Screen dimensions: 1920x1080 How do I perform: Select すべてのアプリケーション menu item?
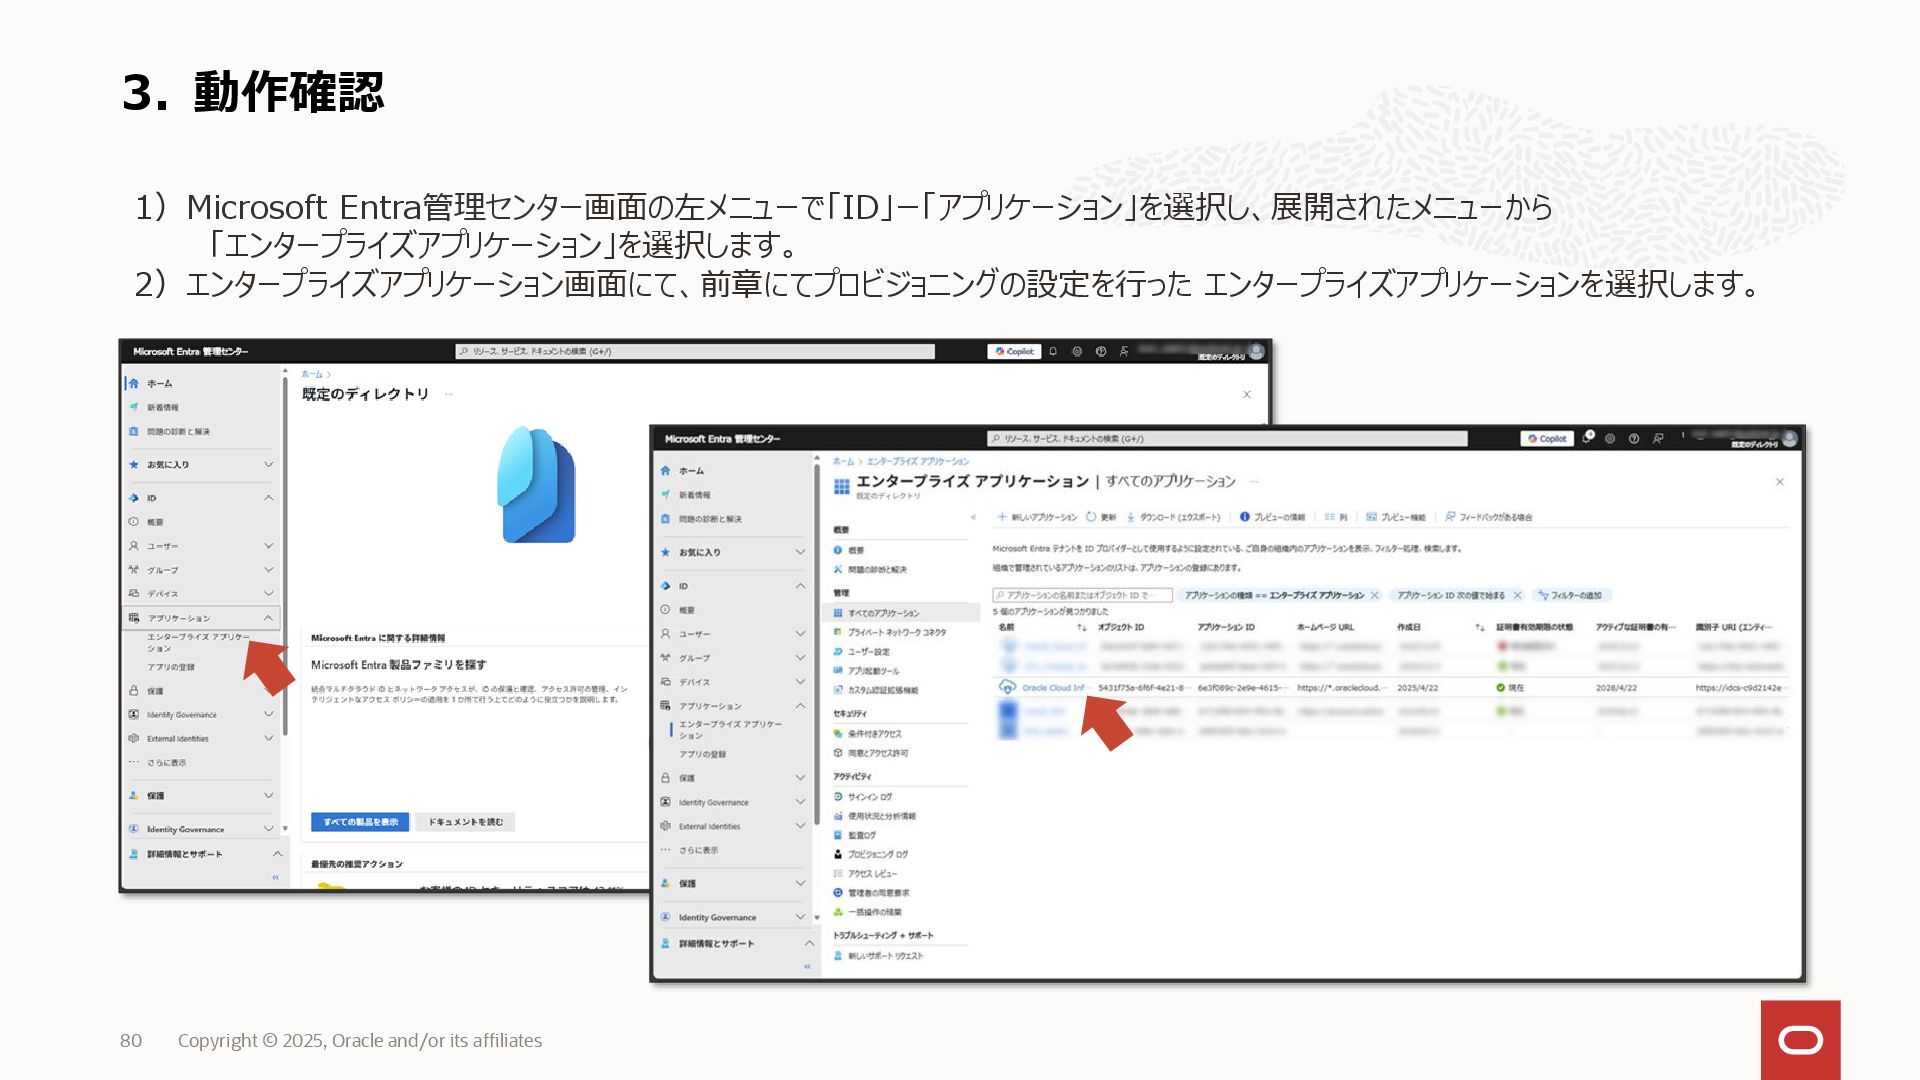tap(883, 613)
